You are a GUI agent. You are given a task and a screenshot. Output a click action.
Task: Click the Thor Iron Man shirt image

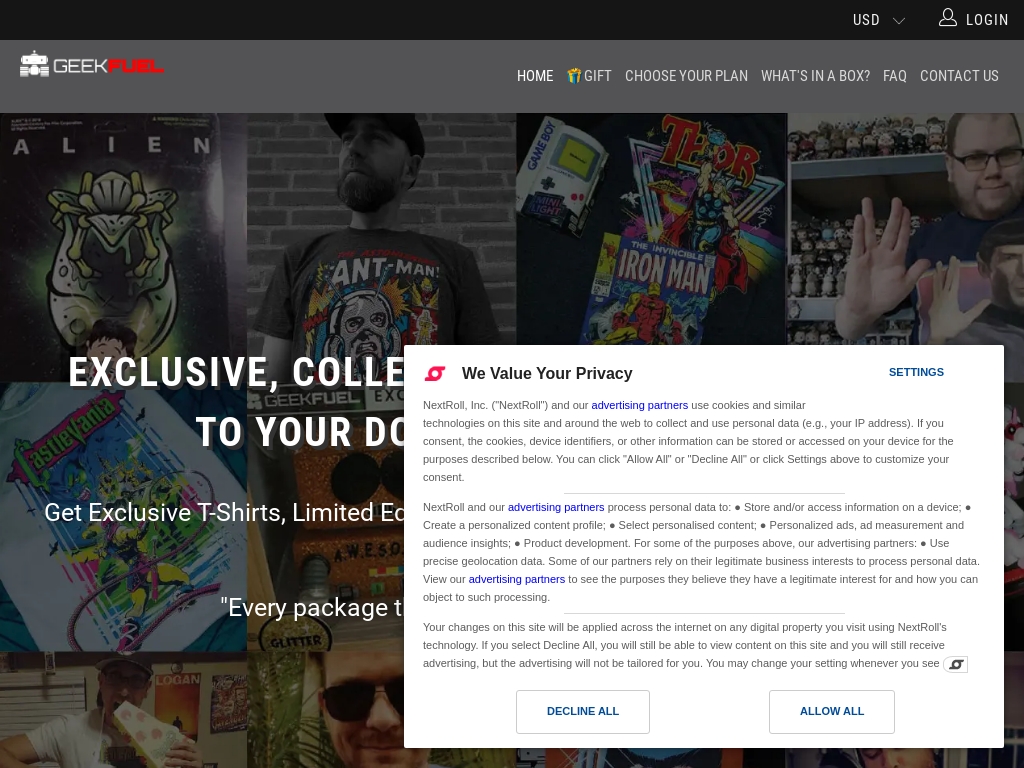point(652,229)
